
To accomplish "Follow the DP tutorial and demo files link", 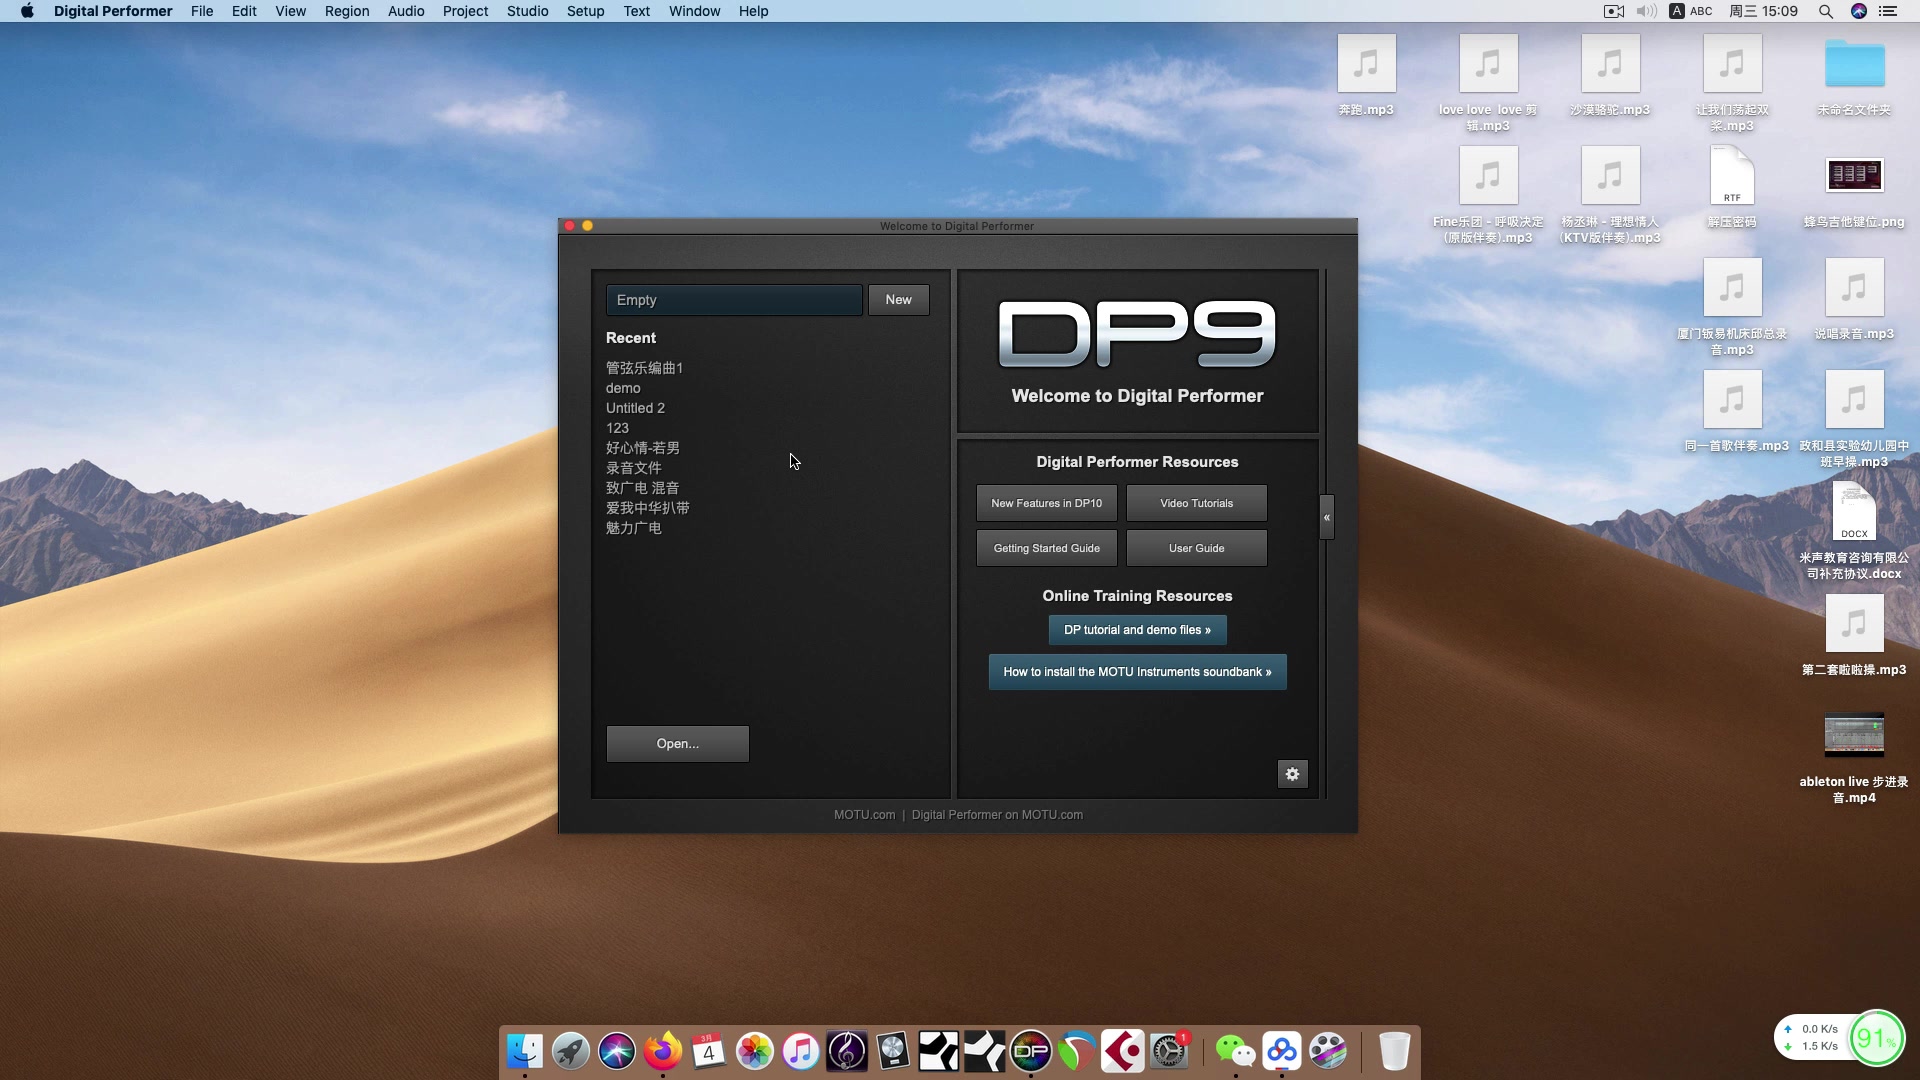I will click(1137, 630).
